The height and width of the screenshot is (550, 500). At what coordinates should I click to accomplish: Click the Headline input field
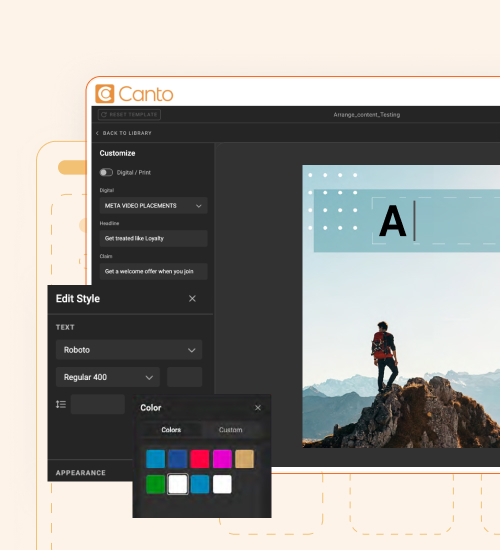click(x=153, y=239)
